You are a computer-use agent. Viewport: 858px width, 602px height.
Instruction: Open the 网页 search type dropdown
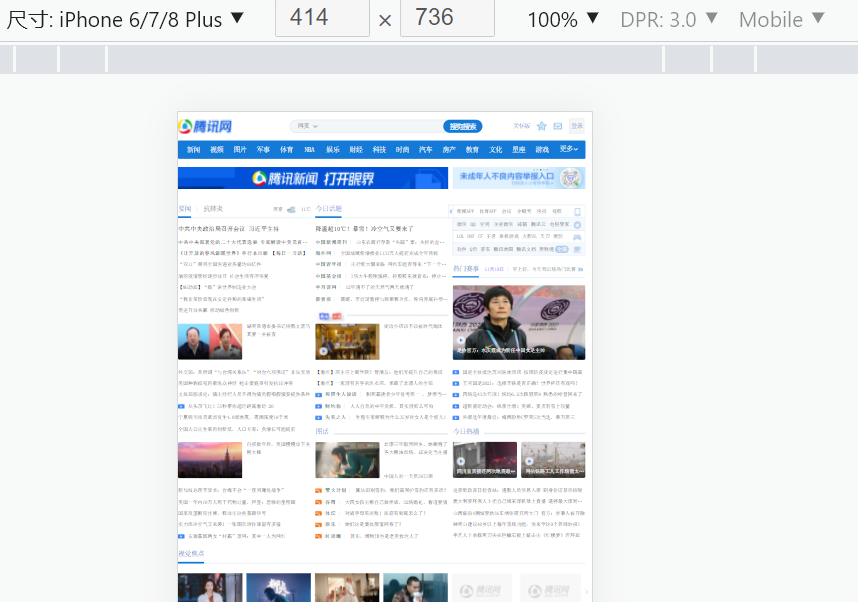tap(307, 126)
